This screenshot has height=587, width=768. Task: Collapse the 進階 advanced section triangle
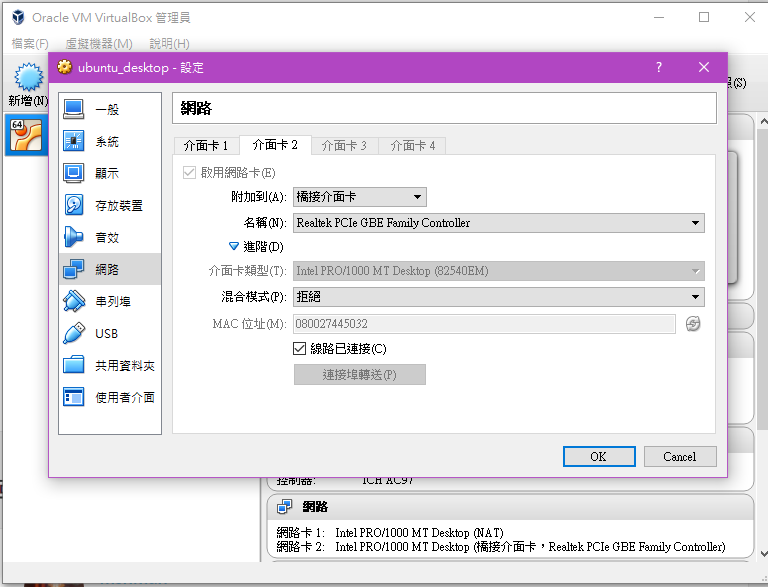click(234, 246)
